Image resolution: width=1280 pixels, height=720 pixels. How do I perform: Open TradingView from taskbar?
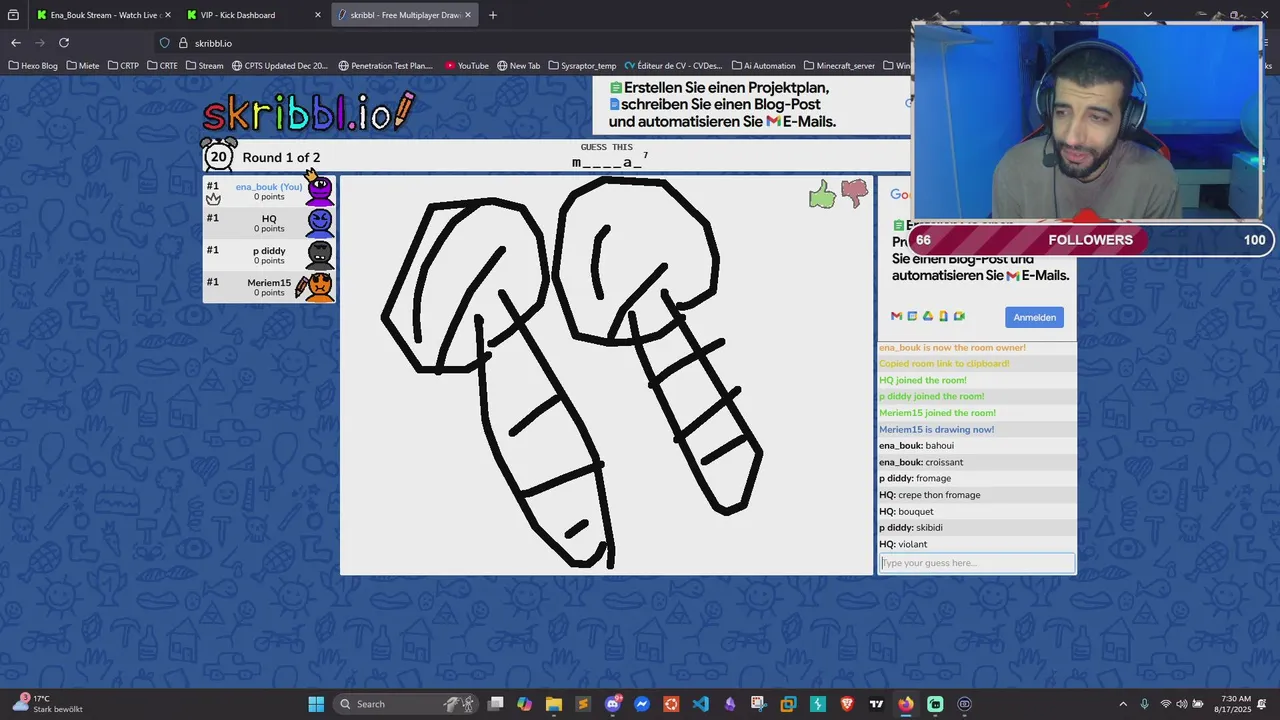(876, 704)
